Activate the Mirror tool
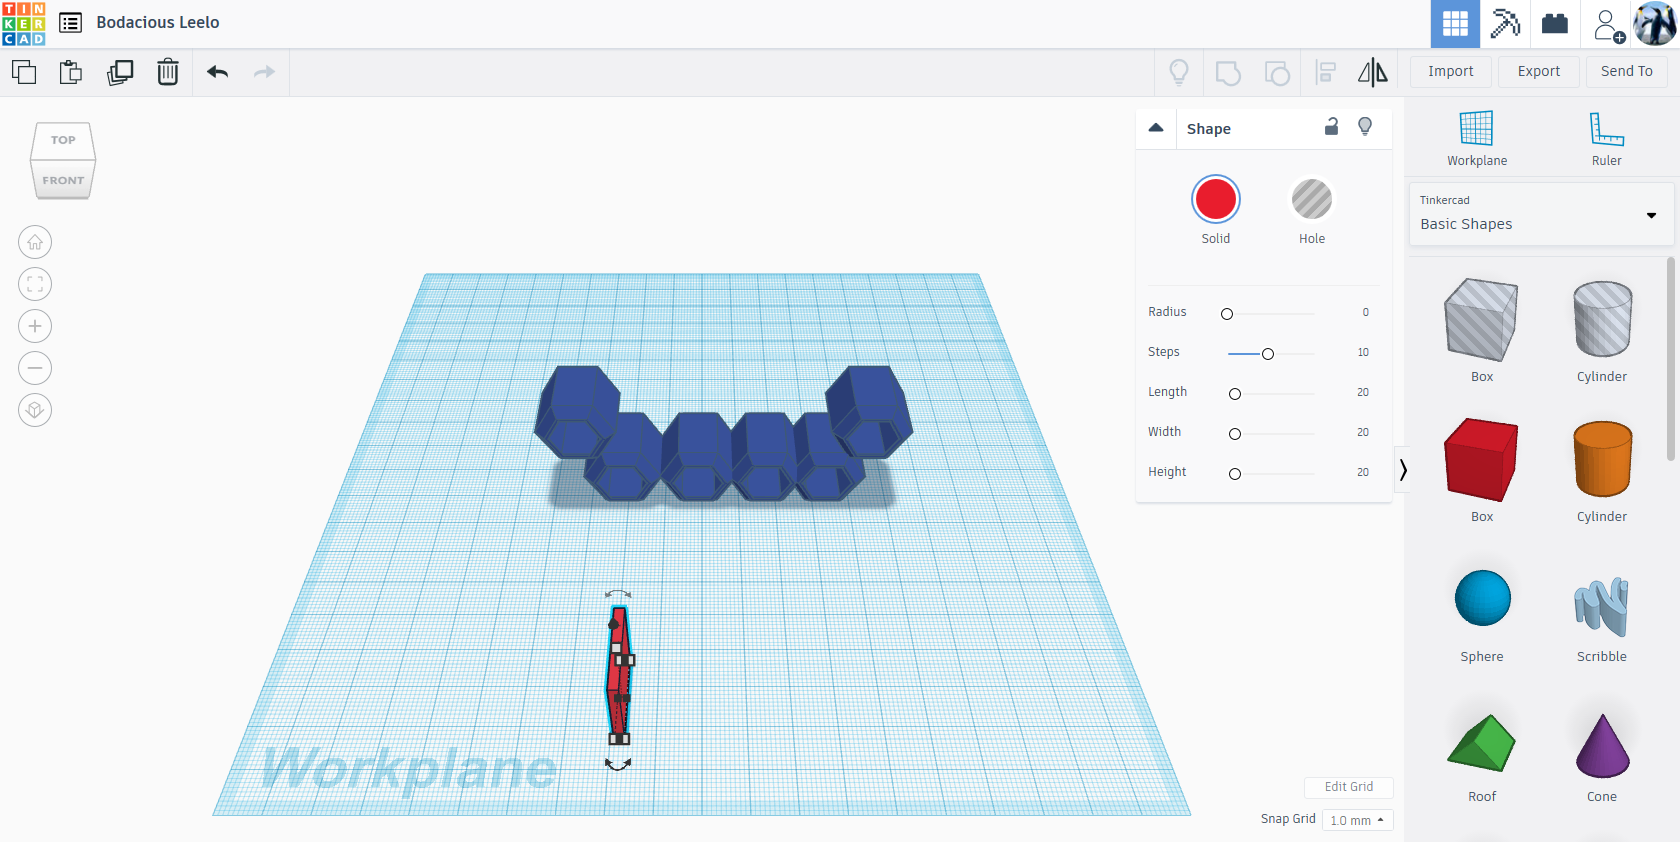The height and width of the screenshot is (842, 1680). pos(1373,72)
